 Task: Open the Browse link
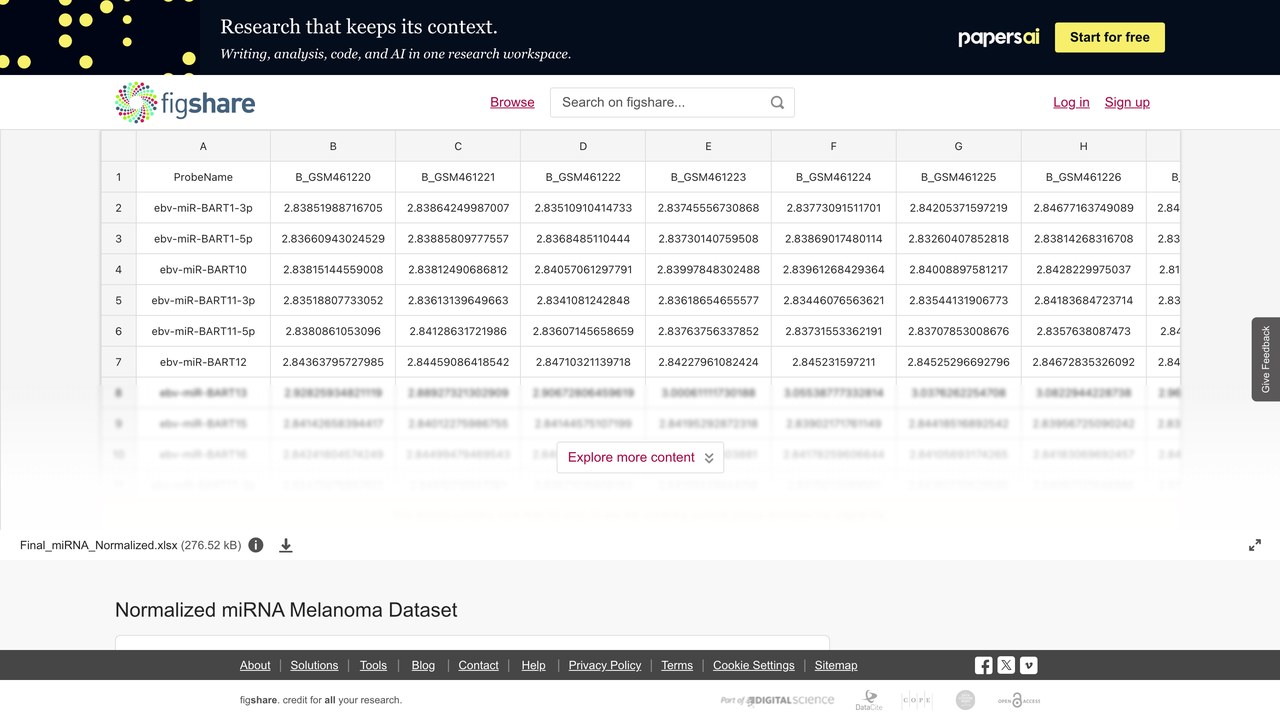(512, 102)
